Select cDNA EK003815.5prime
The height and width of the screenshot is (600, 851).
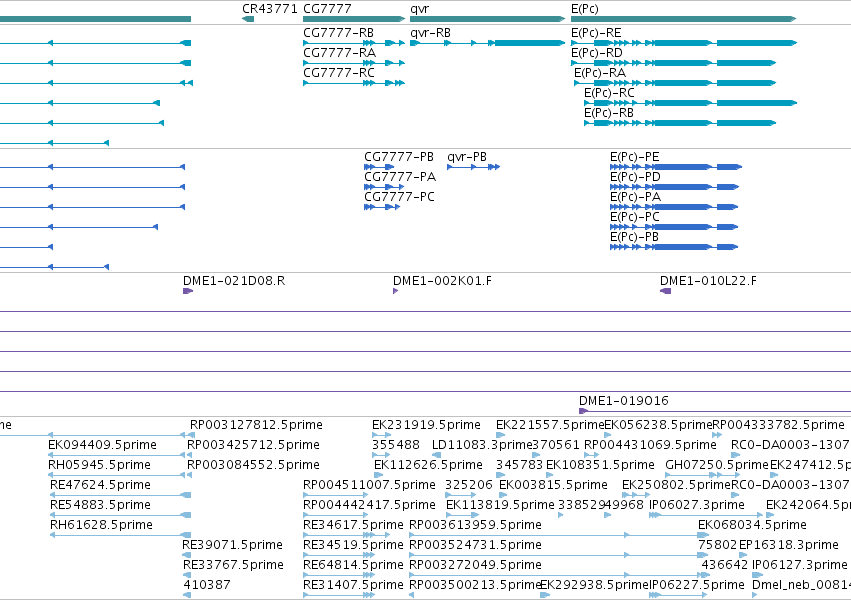pos(503,495)
